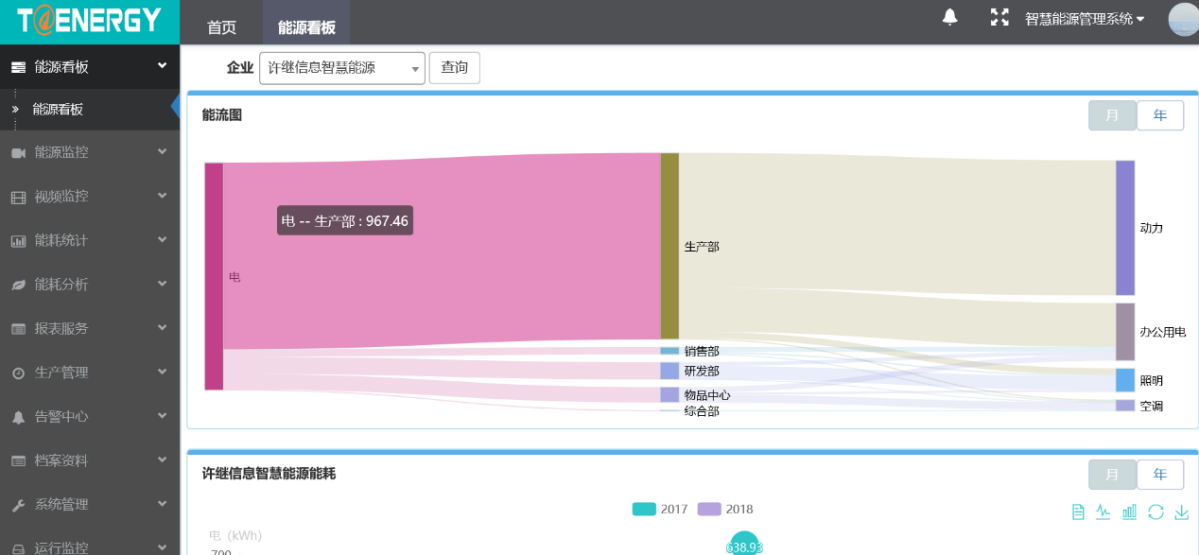The width and height of the screenshot is (1199, 555).
Task: Click the user avatar in top right
Action: (x=1182, y=19)
